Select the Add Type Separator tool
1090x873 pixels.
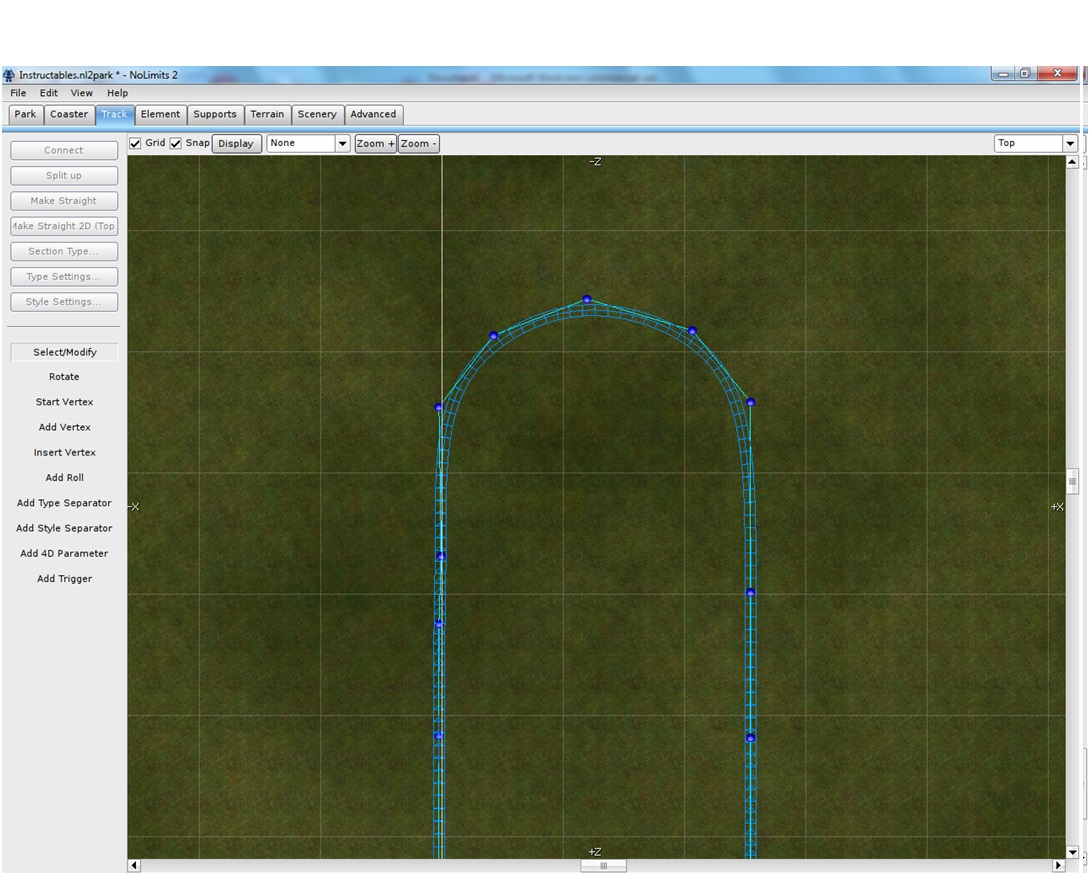(64, 503)
